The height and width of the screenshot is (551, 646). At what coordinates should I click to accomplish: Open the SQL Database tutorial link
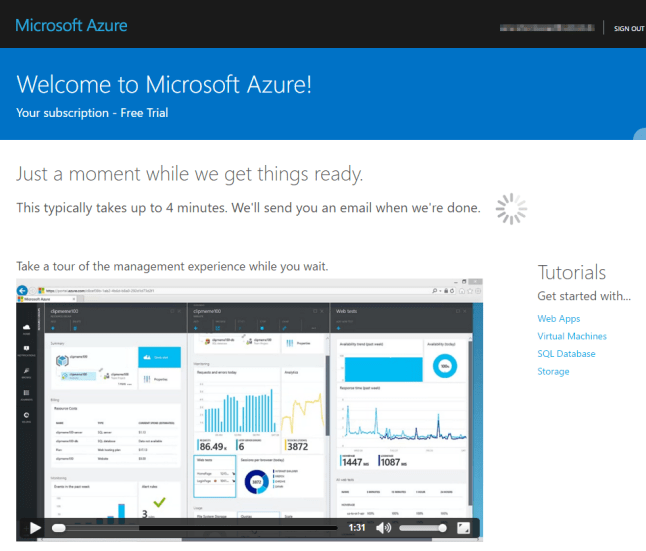[566, 354]
